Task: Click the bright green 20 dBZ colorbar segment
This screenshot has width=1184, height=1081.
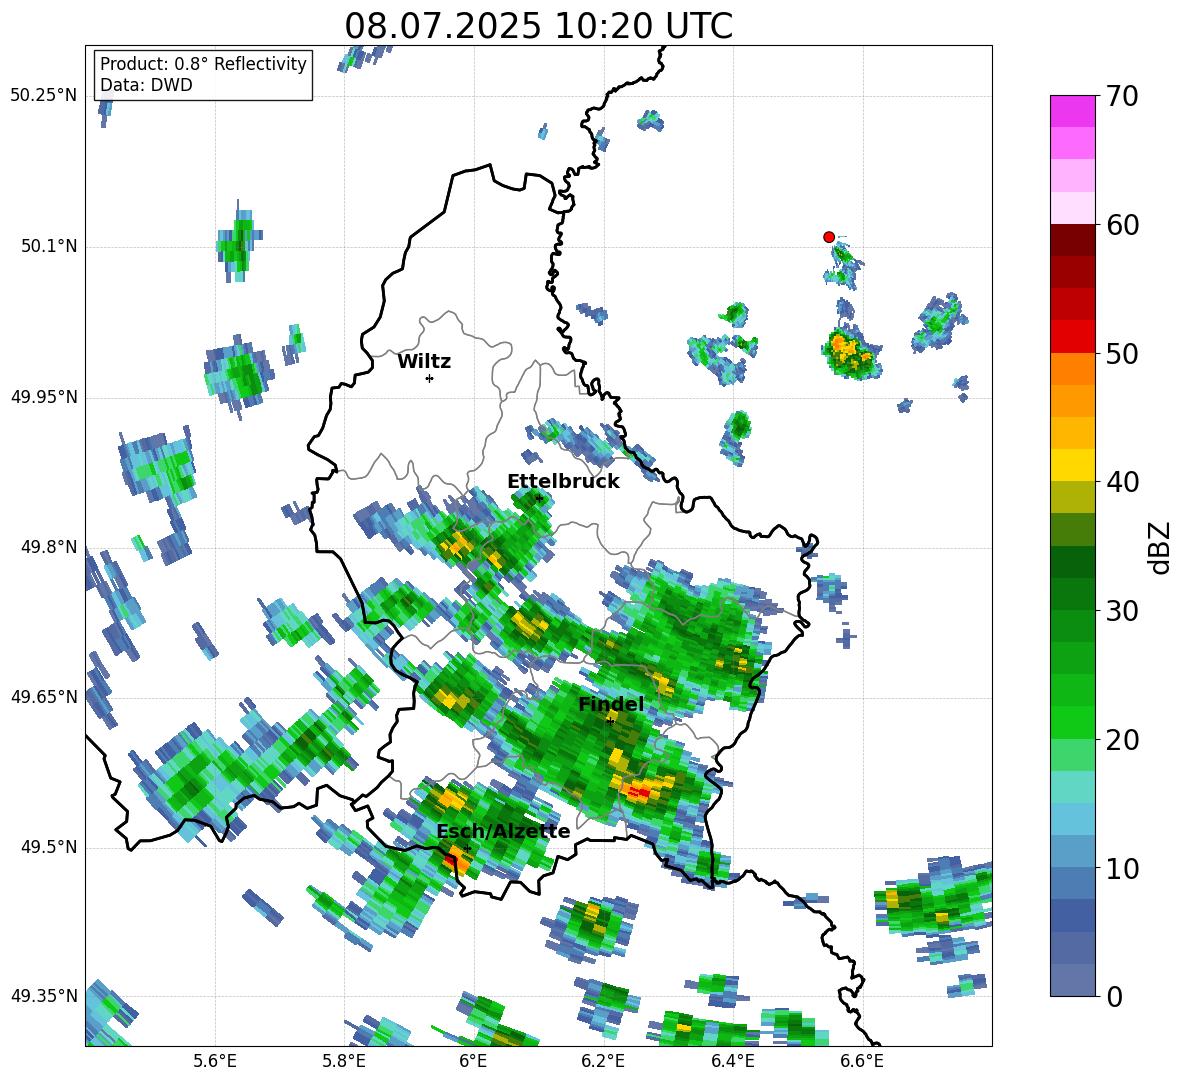Action: pos(1072,722)
